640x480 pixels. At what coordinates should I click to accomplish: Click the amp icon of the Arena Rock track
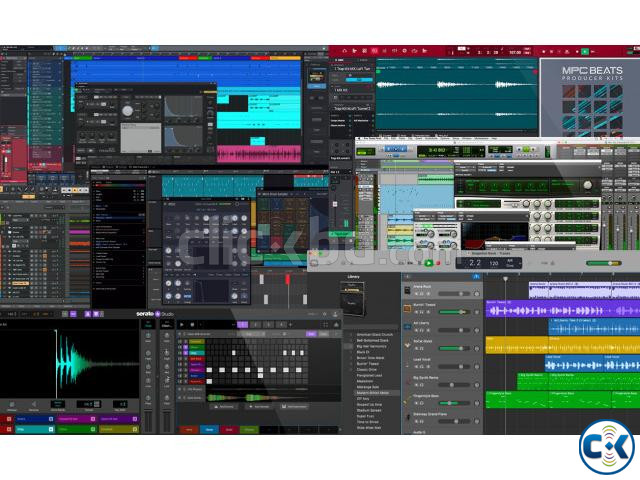click(407, 291)
